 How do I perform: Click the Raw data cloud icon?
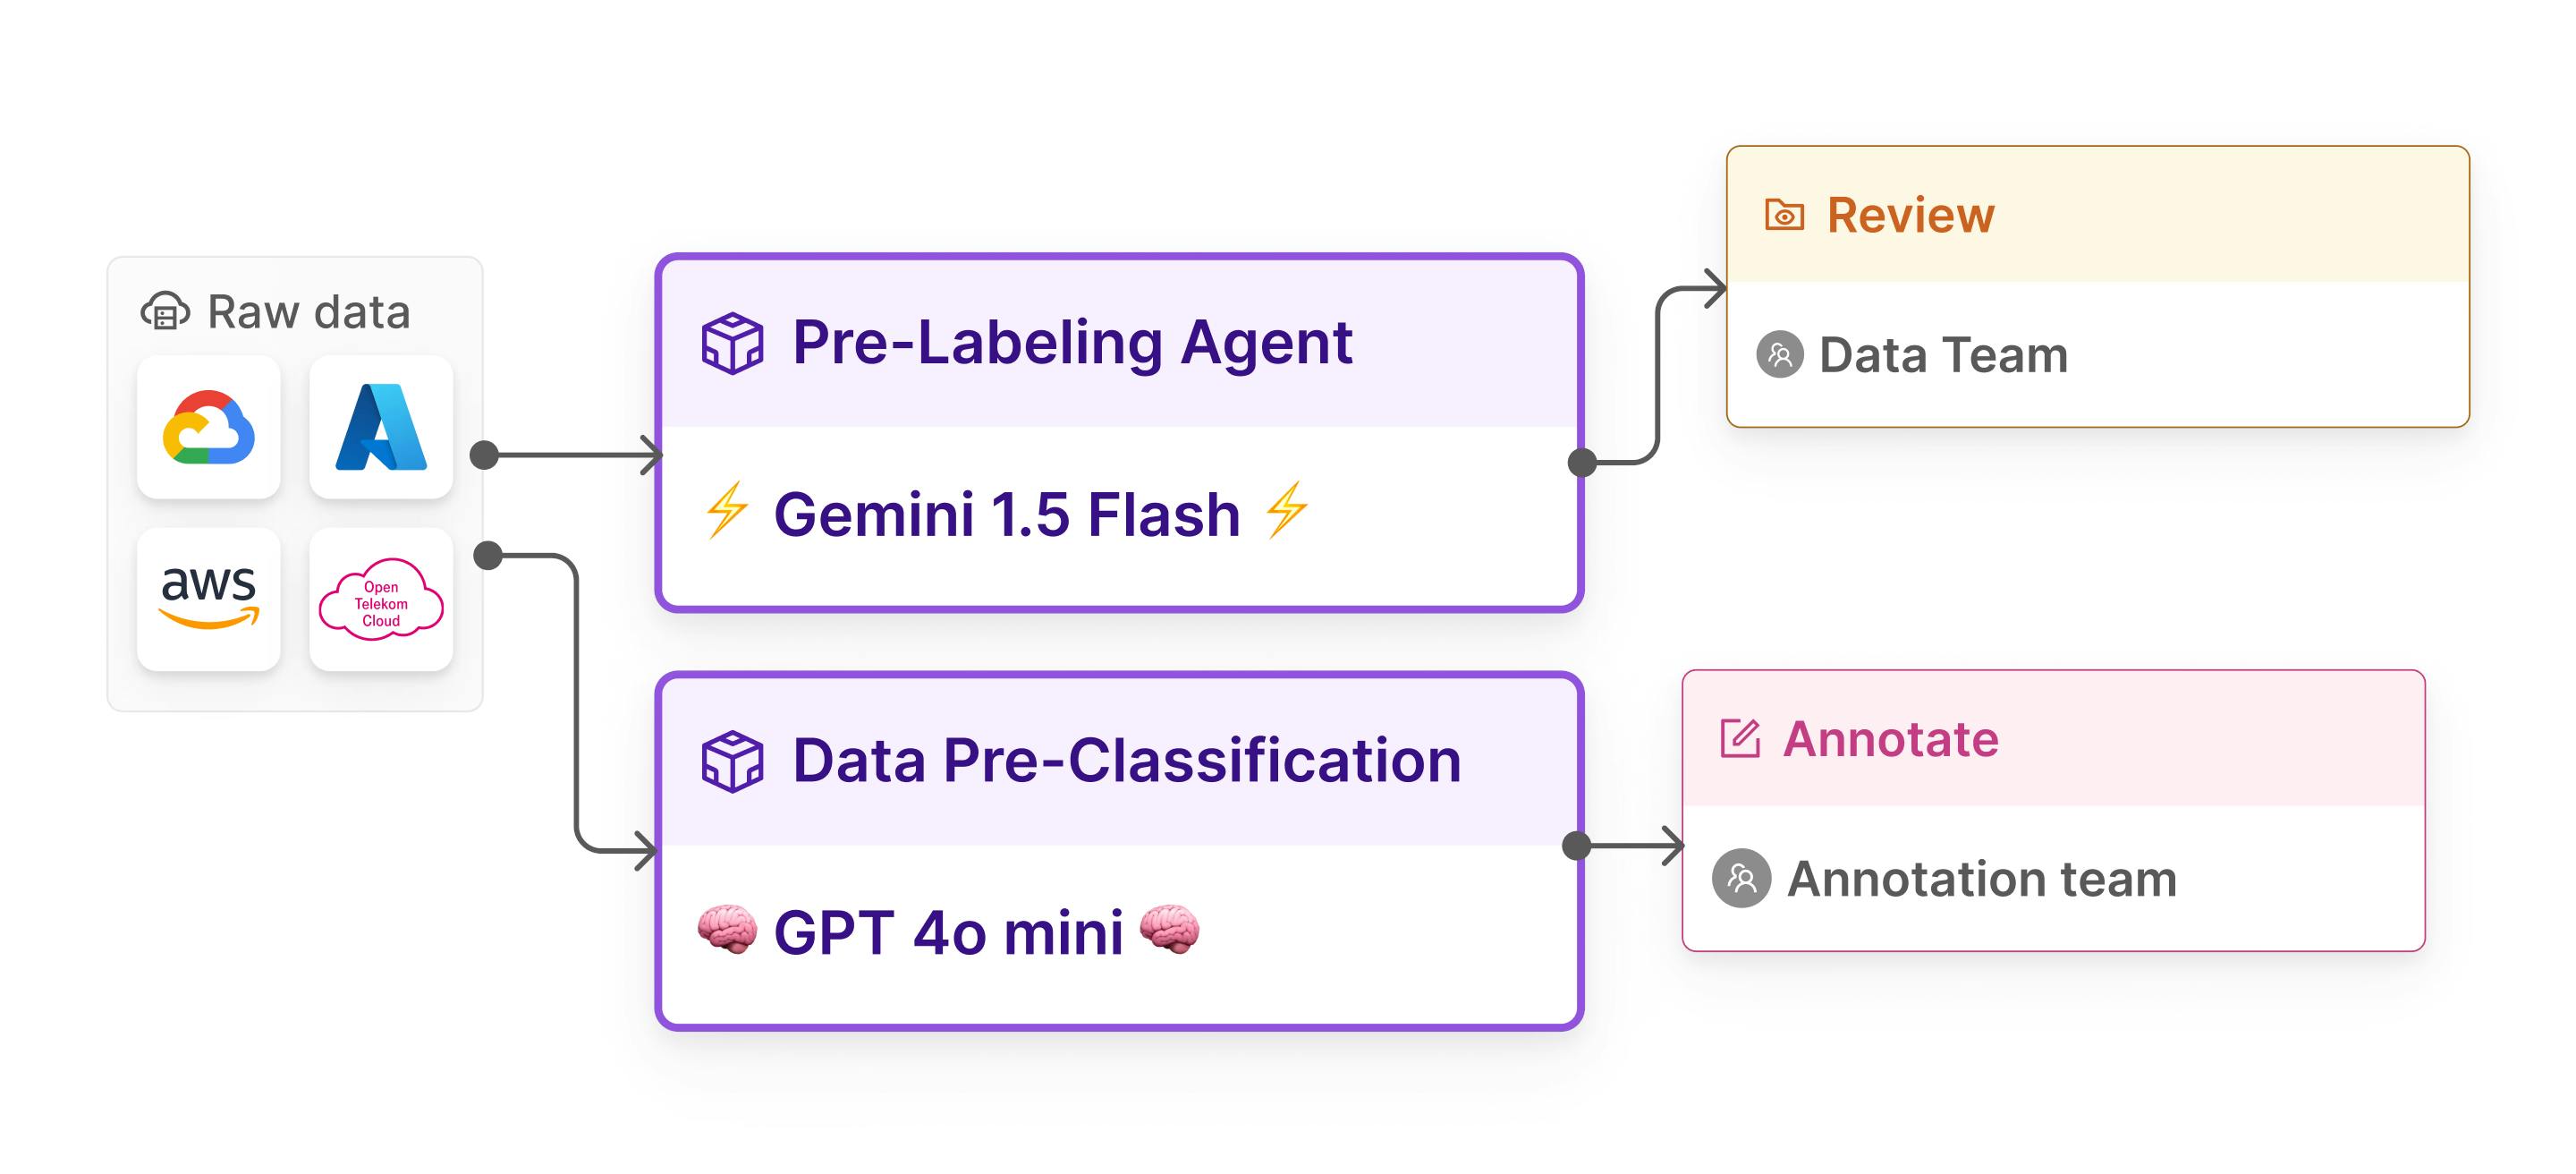[x=165, y=312]
